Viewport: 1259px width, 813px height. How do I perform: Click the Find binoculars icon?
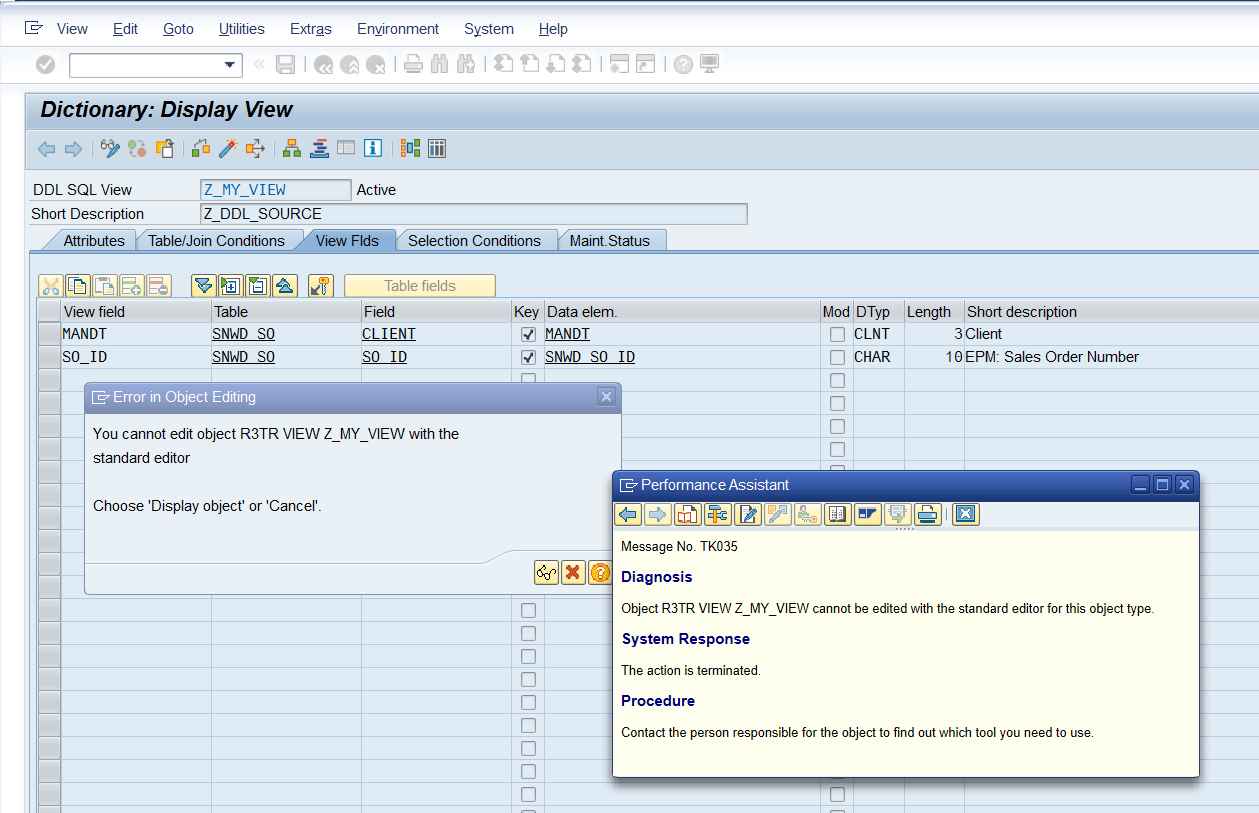[439, 65]
